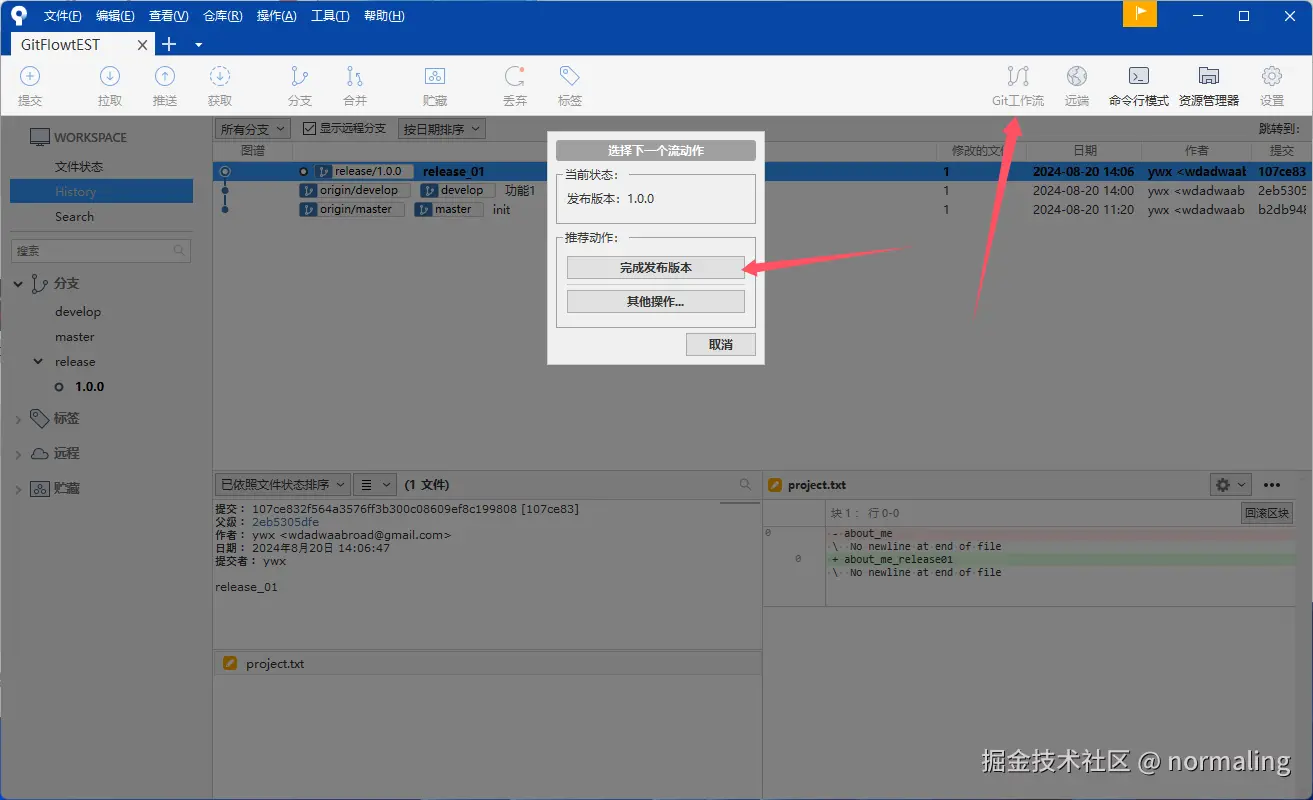This screenshot has height=800, width=1313.
Task: Click the 取消 button in dialog
Action: (x=720, y=344)
